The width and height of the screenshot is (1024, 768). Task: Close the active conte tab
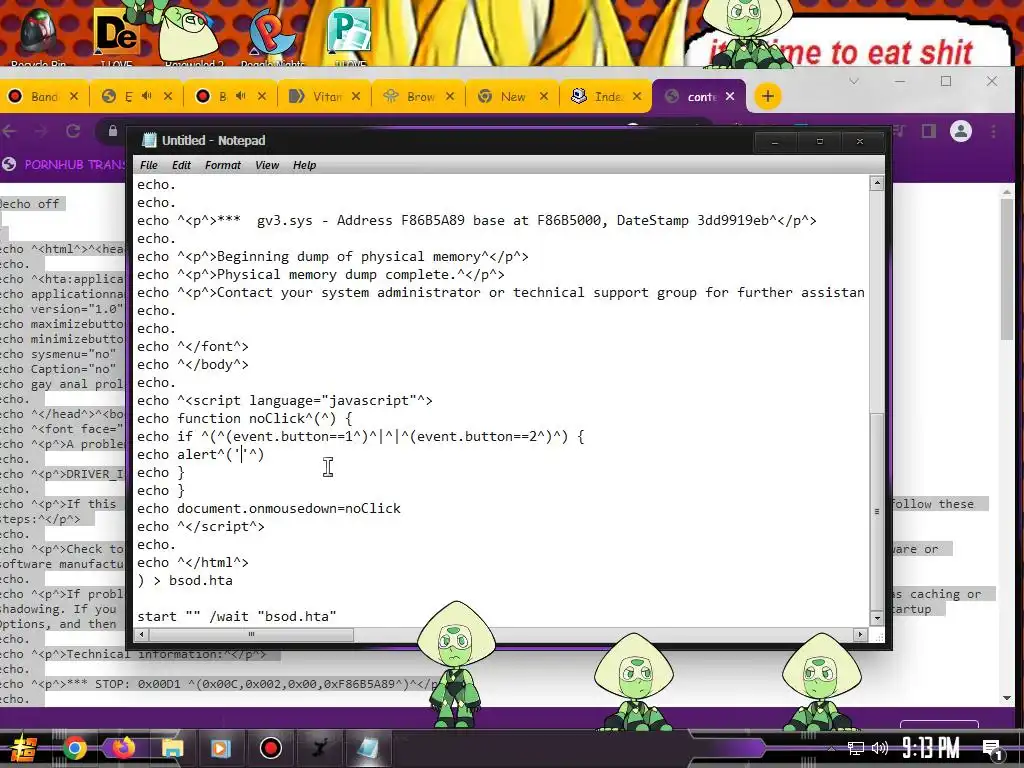pyautogui.click(x=730, y=96)
